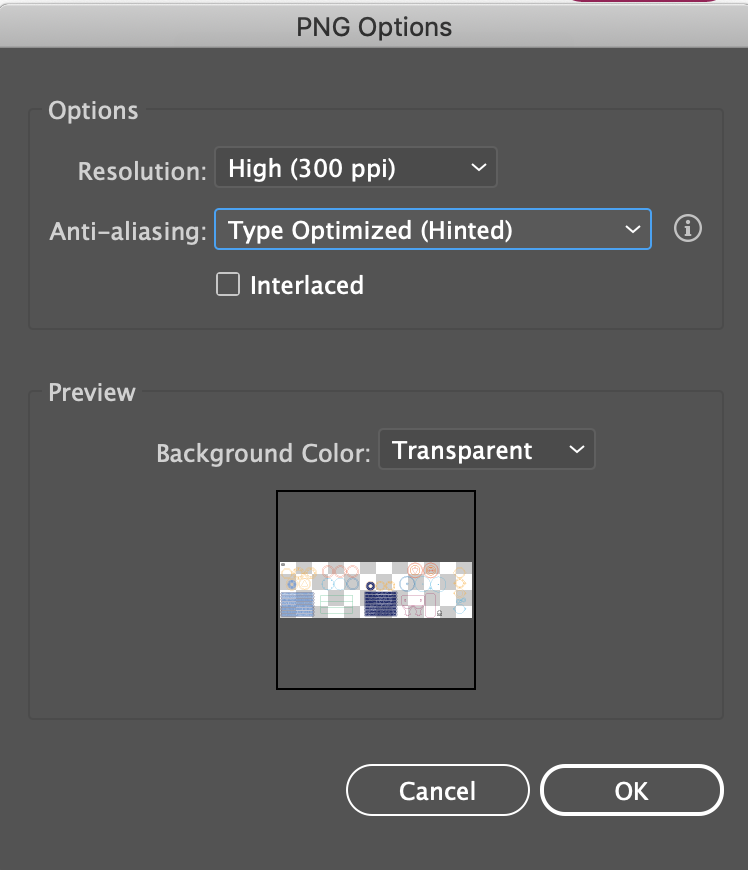Open the Resolution dropdown showing High (300 ppi)
Viewport: 748px width, 870px height.
click(356, 168)
